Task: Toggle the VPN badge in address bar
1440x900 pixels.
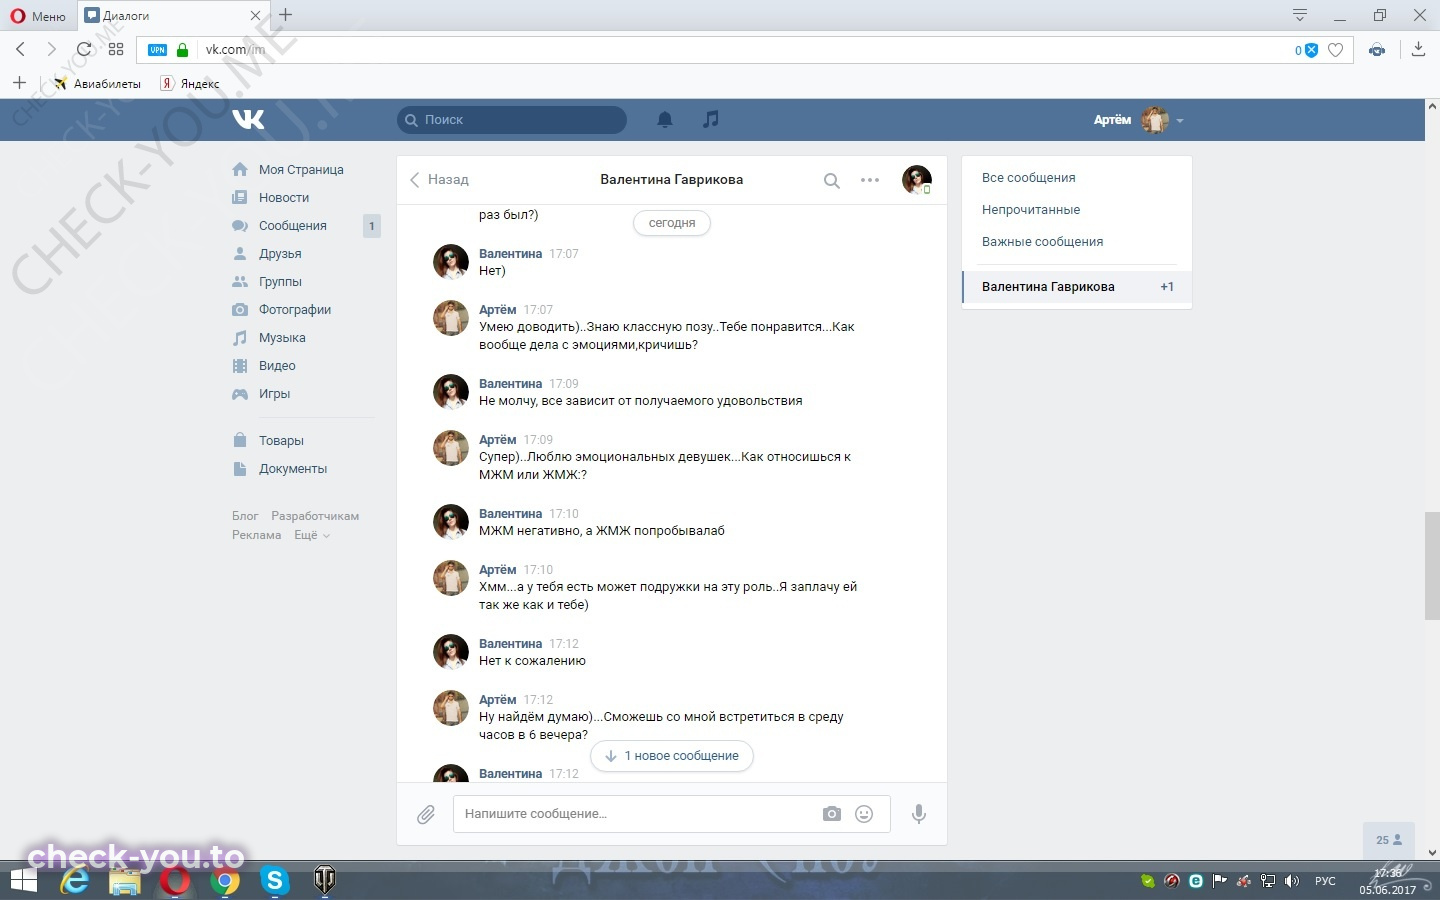Action: [158, 50]
